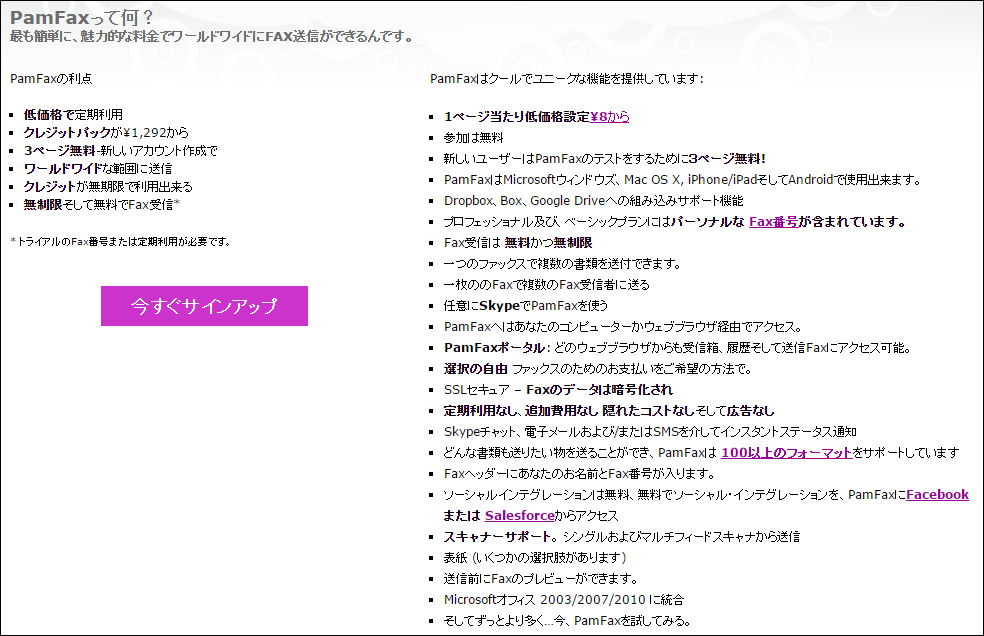This screenshot has width=984, height=636.
Task: Select the クレジットが無期限で利用出来る item
Action: (108, 186)
